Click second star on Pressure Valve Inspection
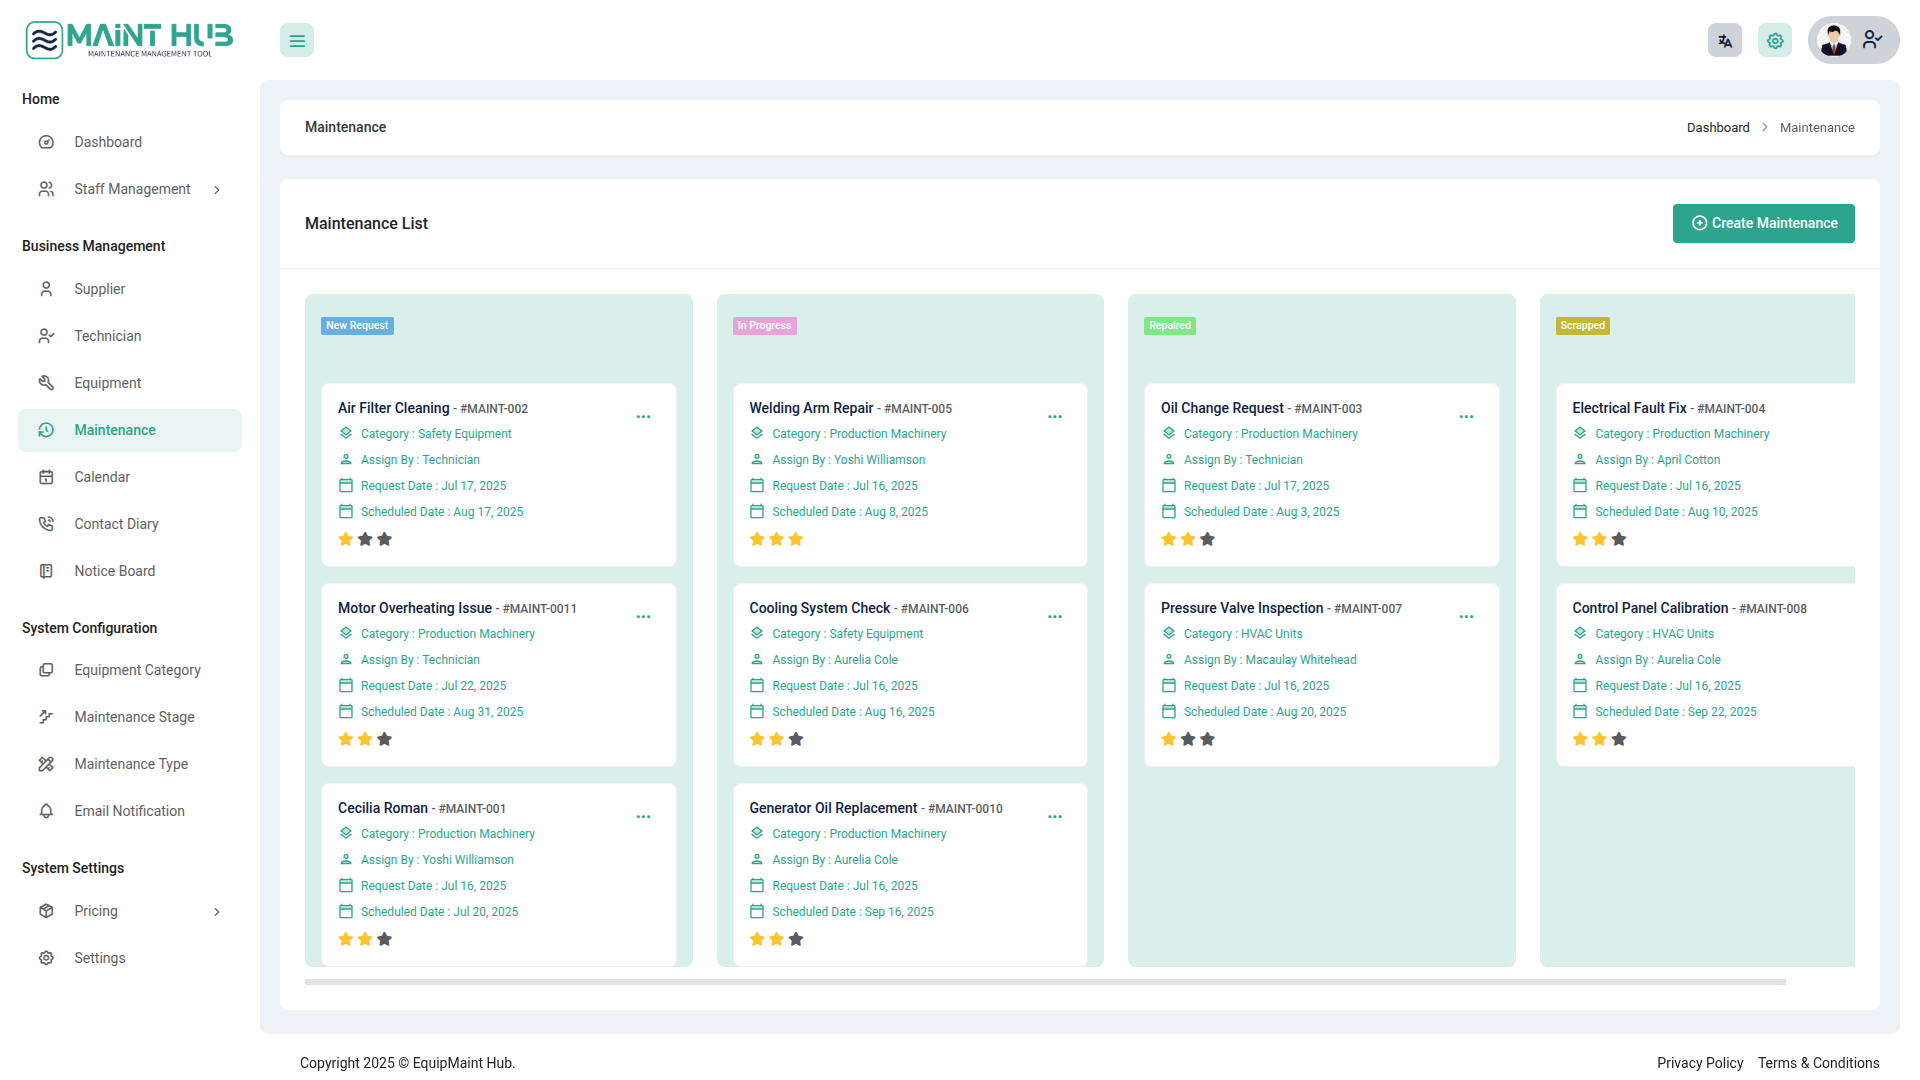1920x1080 pixels. tap(1188, 740)
